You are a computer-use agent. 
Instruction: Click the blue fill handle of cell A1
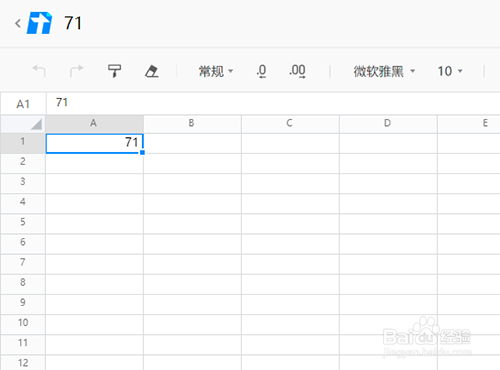point(142,153)
